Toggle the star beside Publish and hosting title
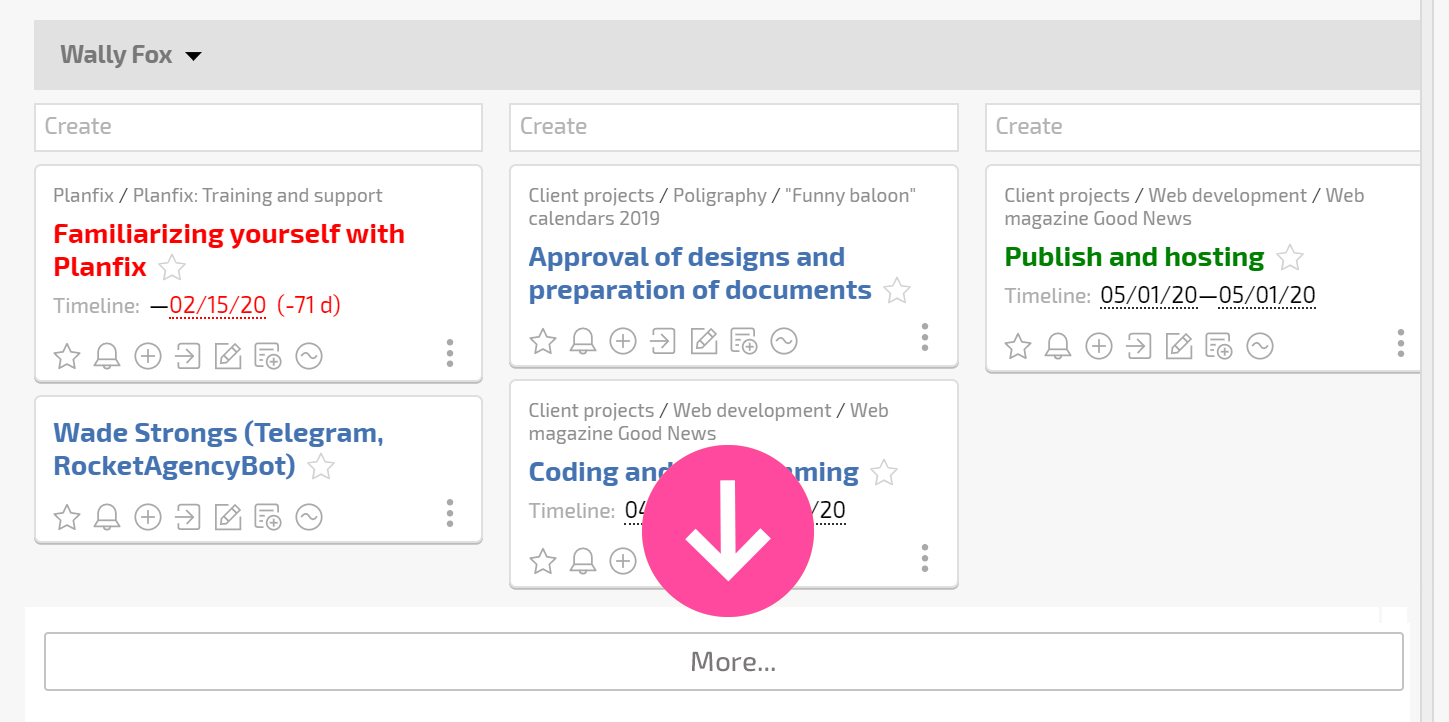The width and height of the screenshot is (1449, 722). pos(1290,258)
